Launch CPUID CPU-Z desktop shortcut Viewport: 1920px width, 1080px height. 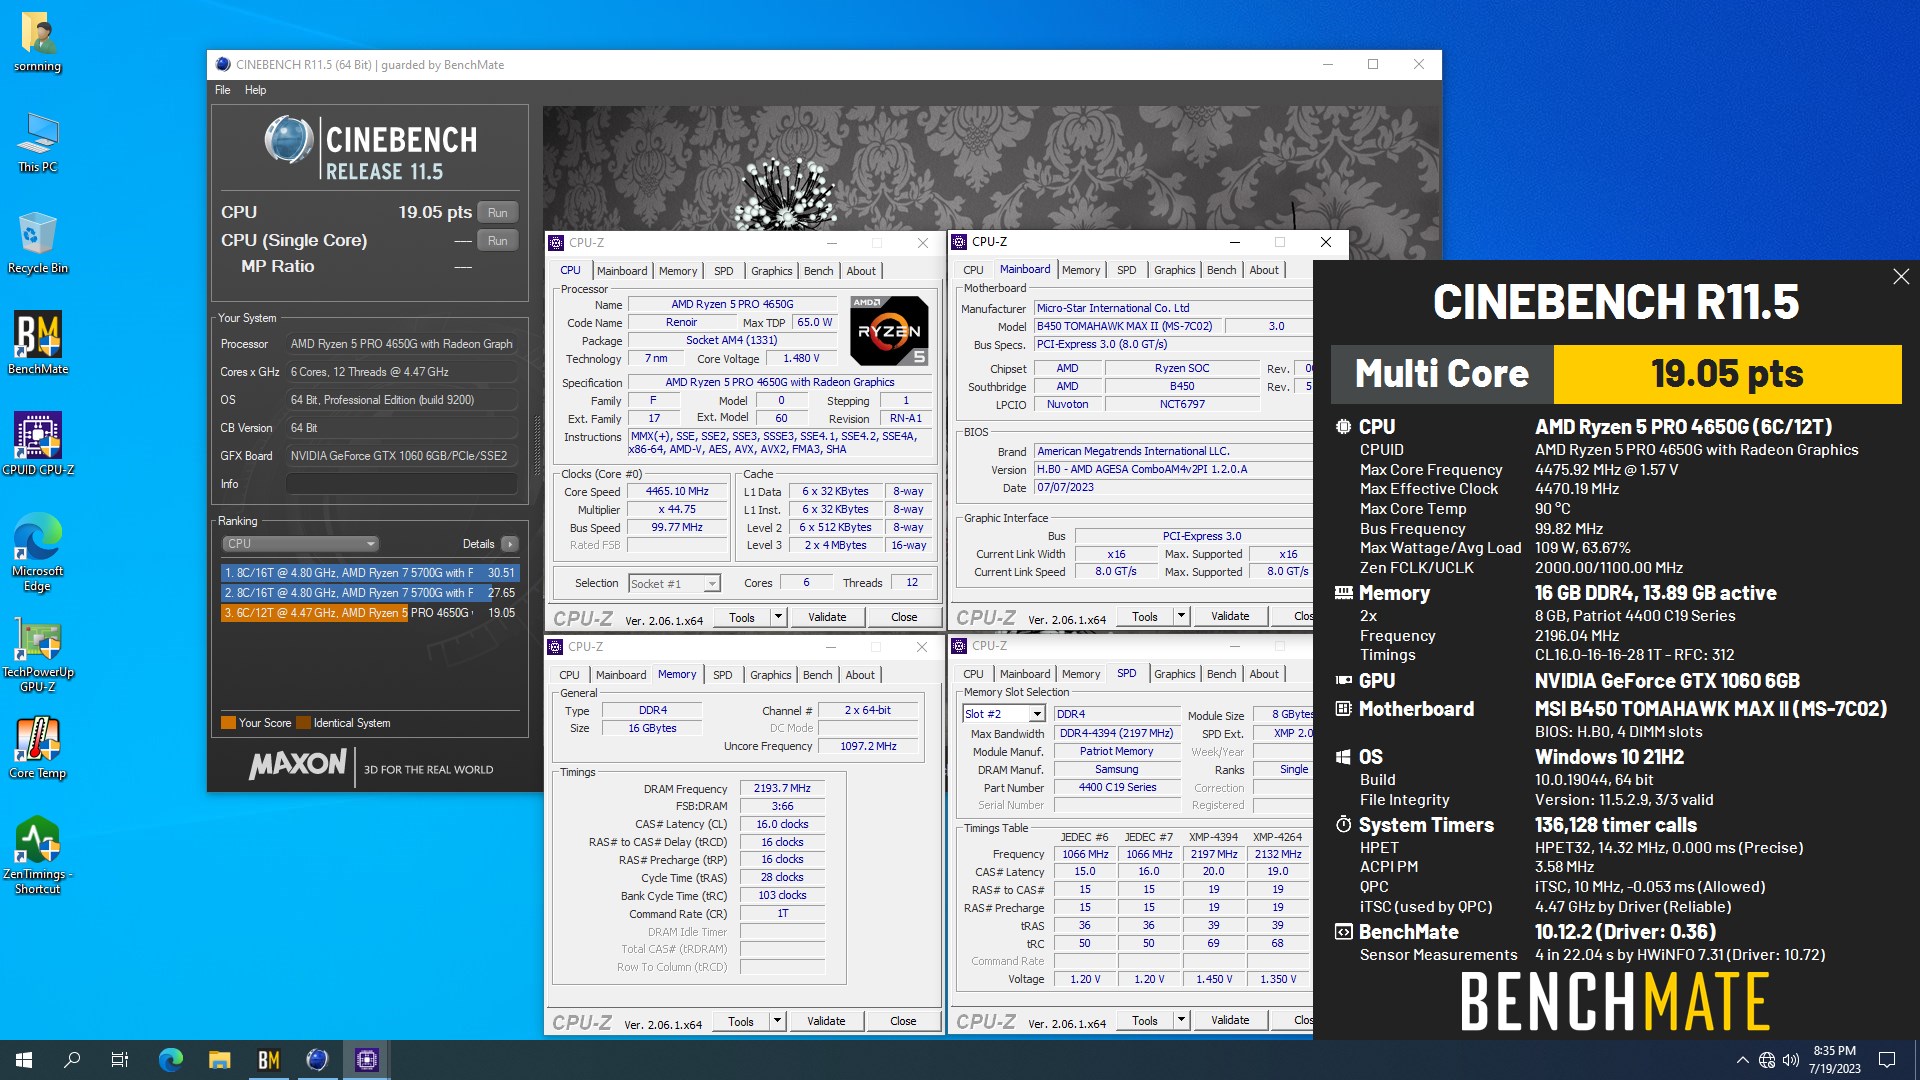pos(37,444)
